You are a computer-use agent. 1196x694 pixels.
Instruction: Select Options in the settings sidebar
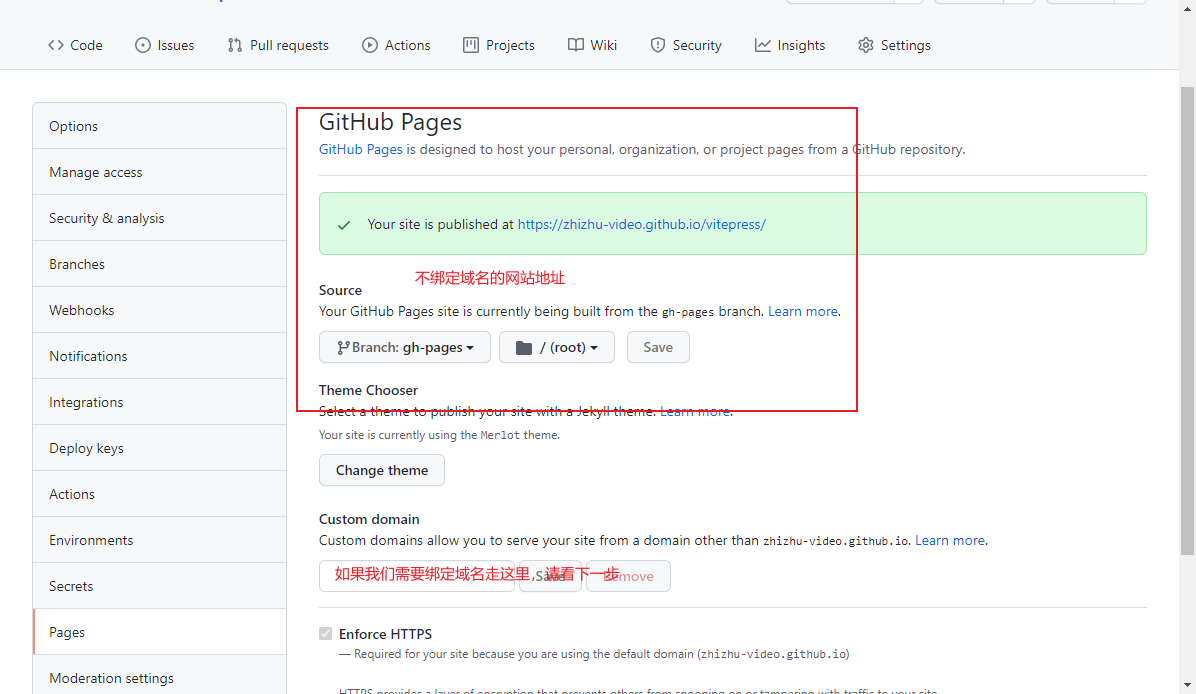[159, 126]
